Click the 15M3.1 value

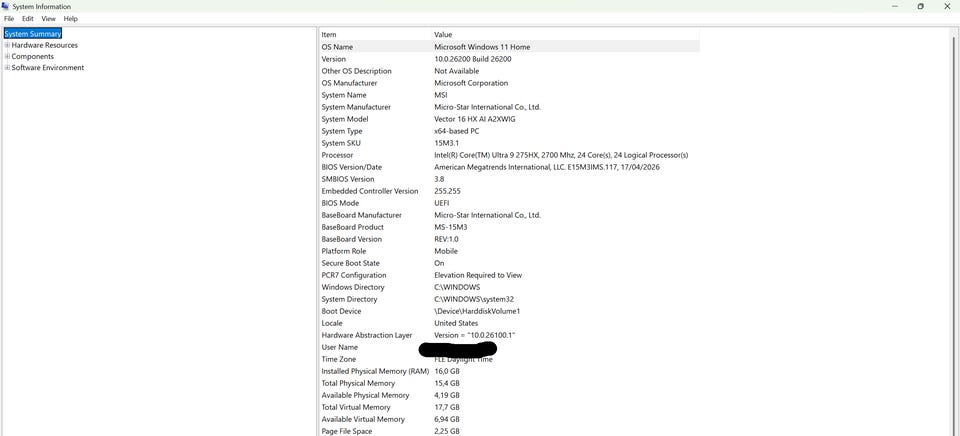pos(446,143)
